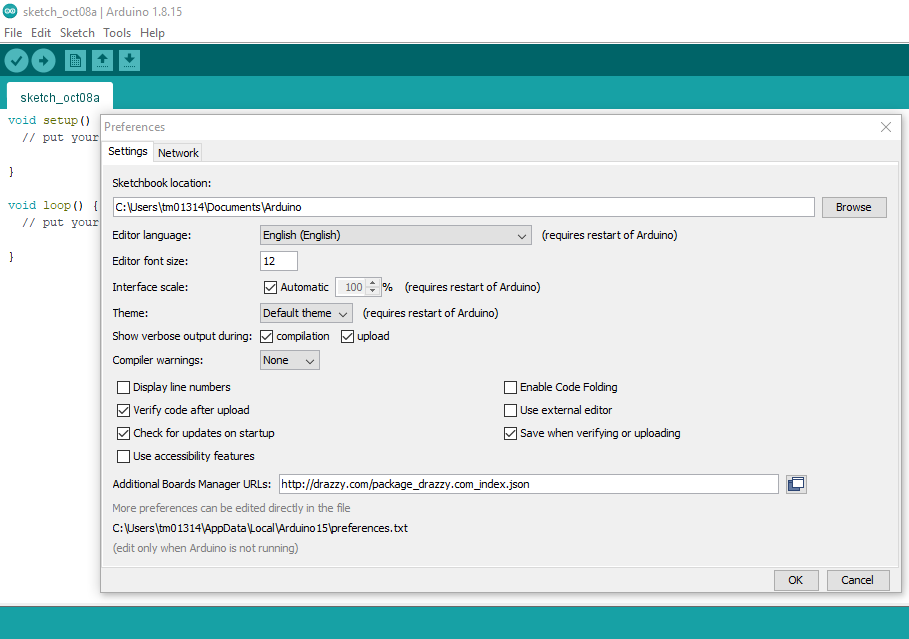Click the "void loop()" code line
Viewport: 909px width, 639px height.
(x=53, y=205)
